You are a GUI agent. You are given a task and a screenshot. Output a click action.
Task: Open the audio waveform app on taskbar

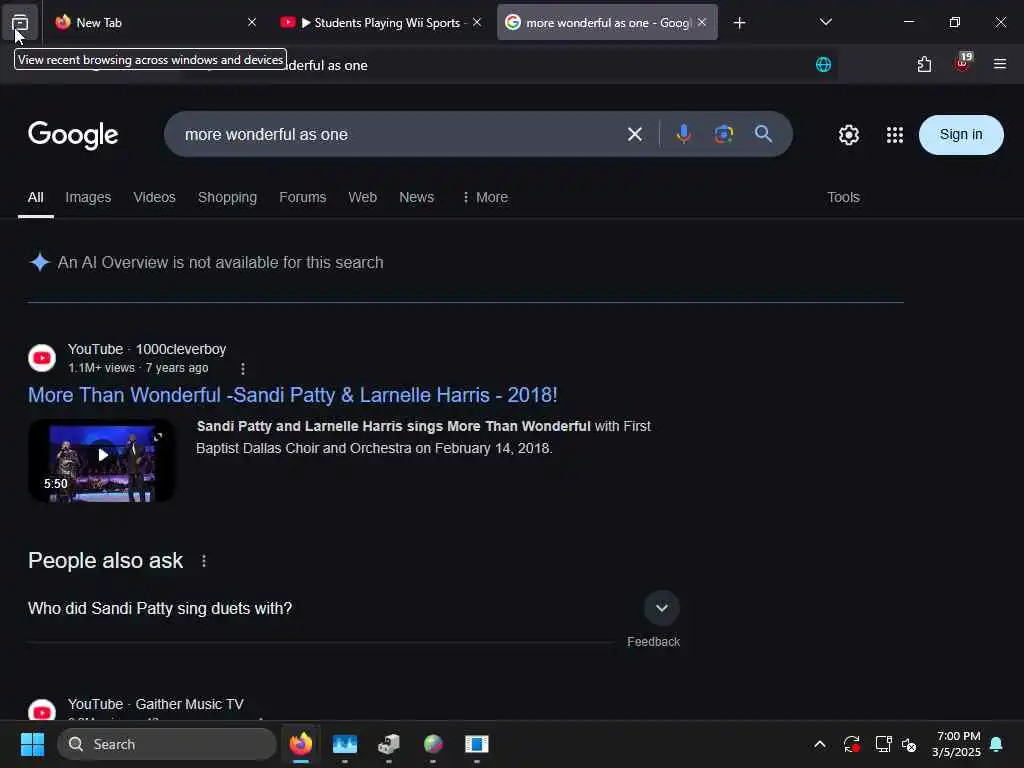pos(345,744)
